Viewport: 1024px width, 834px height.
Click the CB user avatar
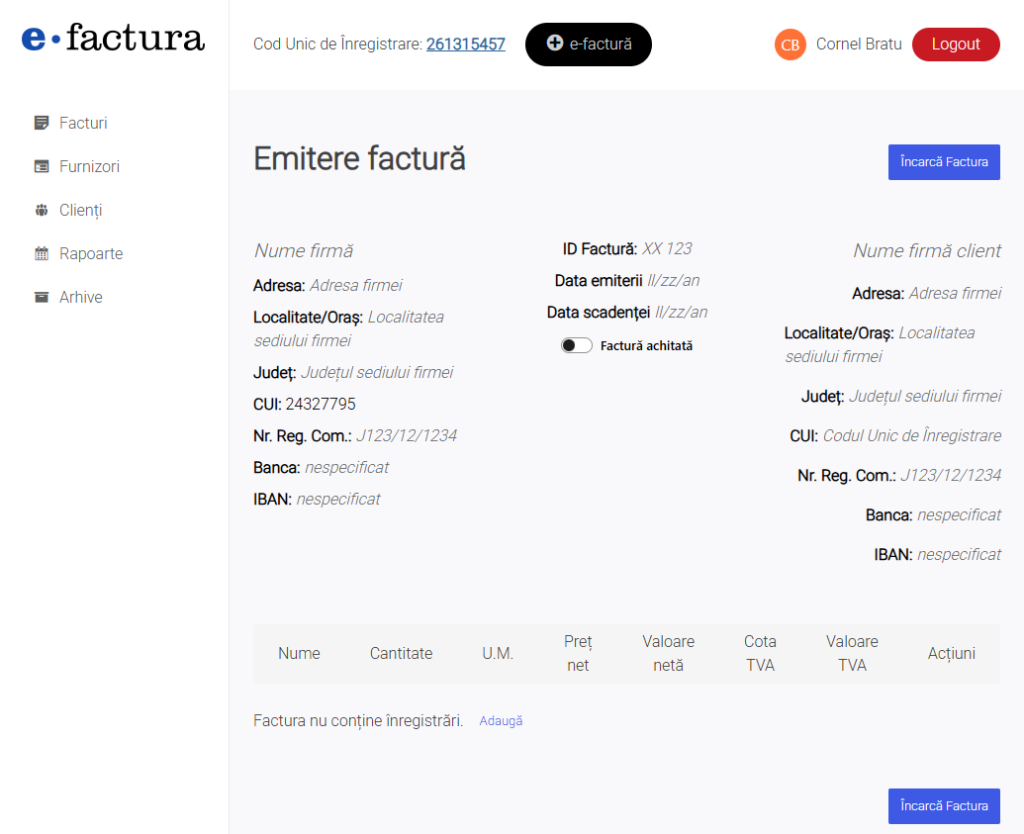point(790,45)
